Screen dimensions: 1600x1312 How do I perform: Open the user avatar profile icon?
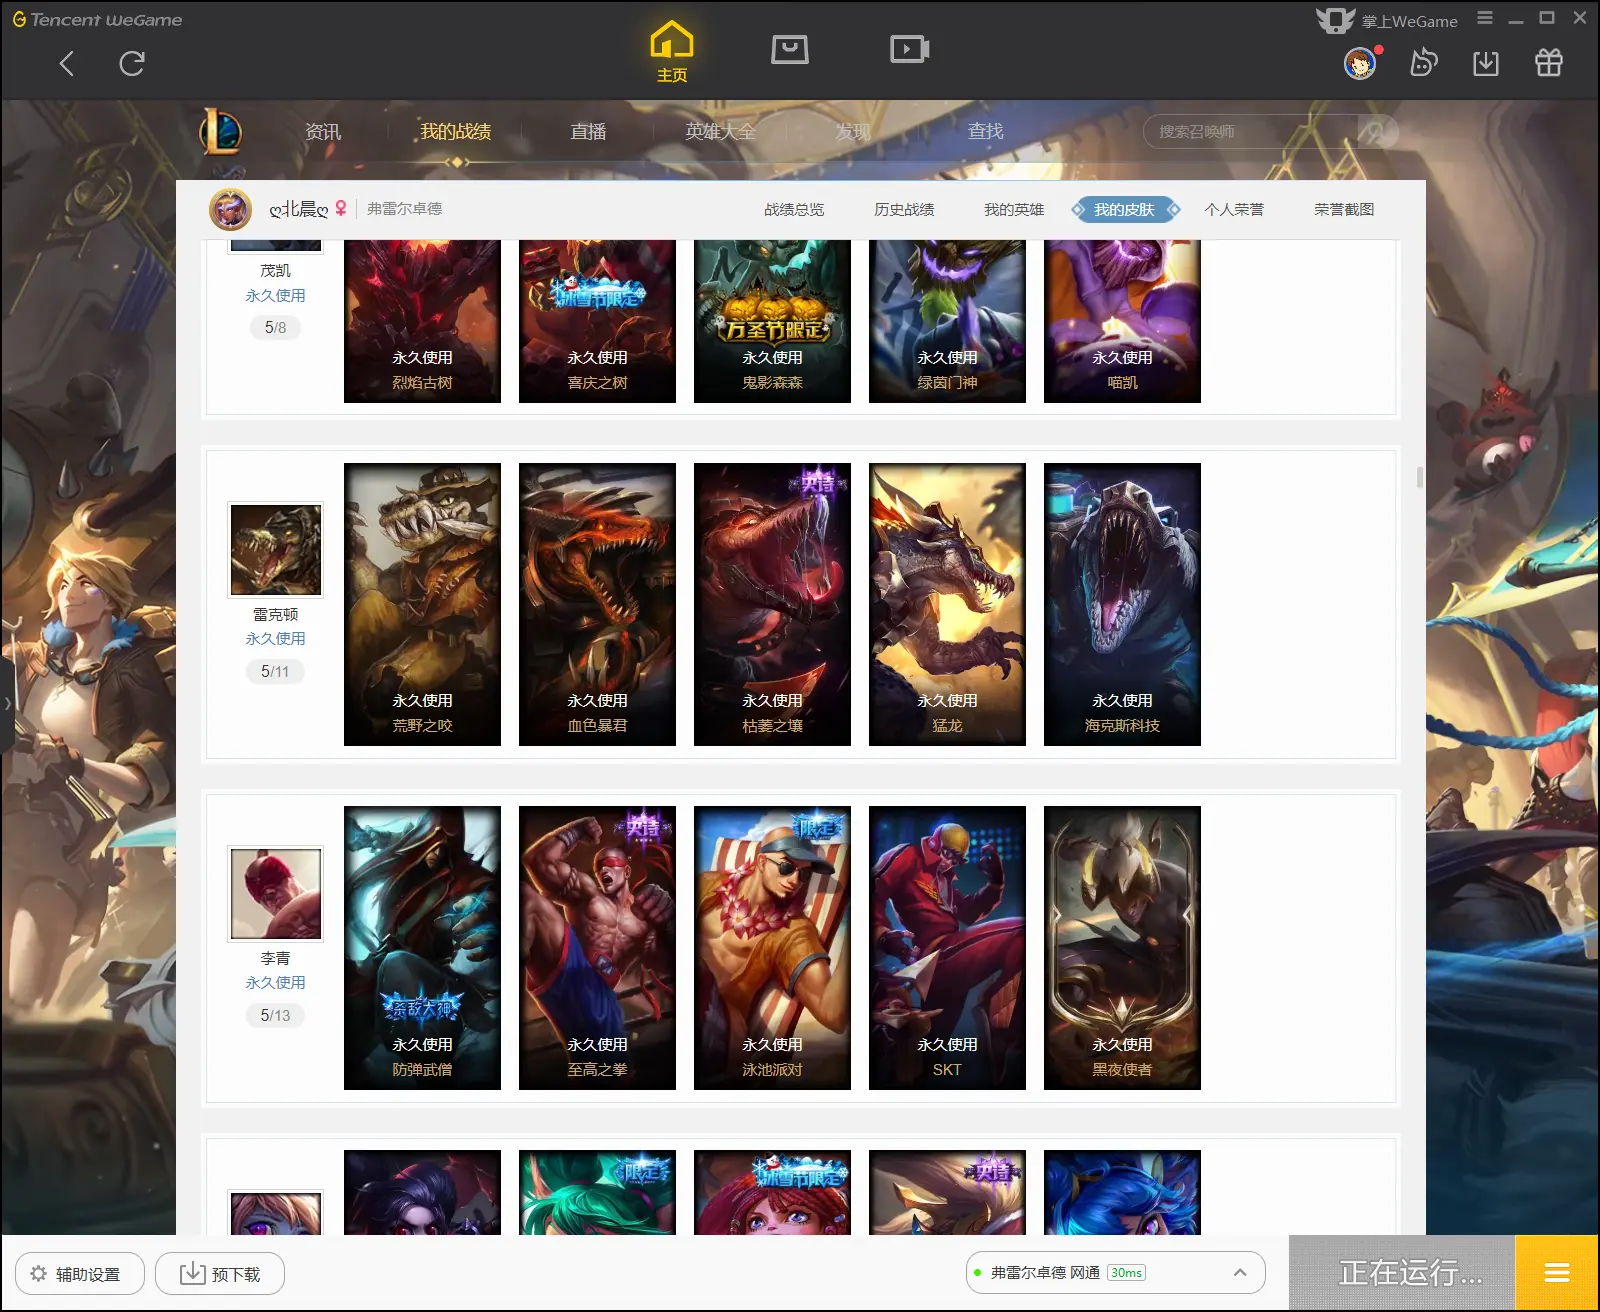coord(1360,64)
